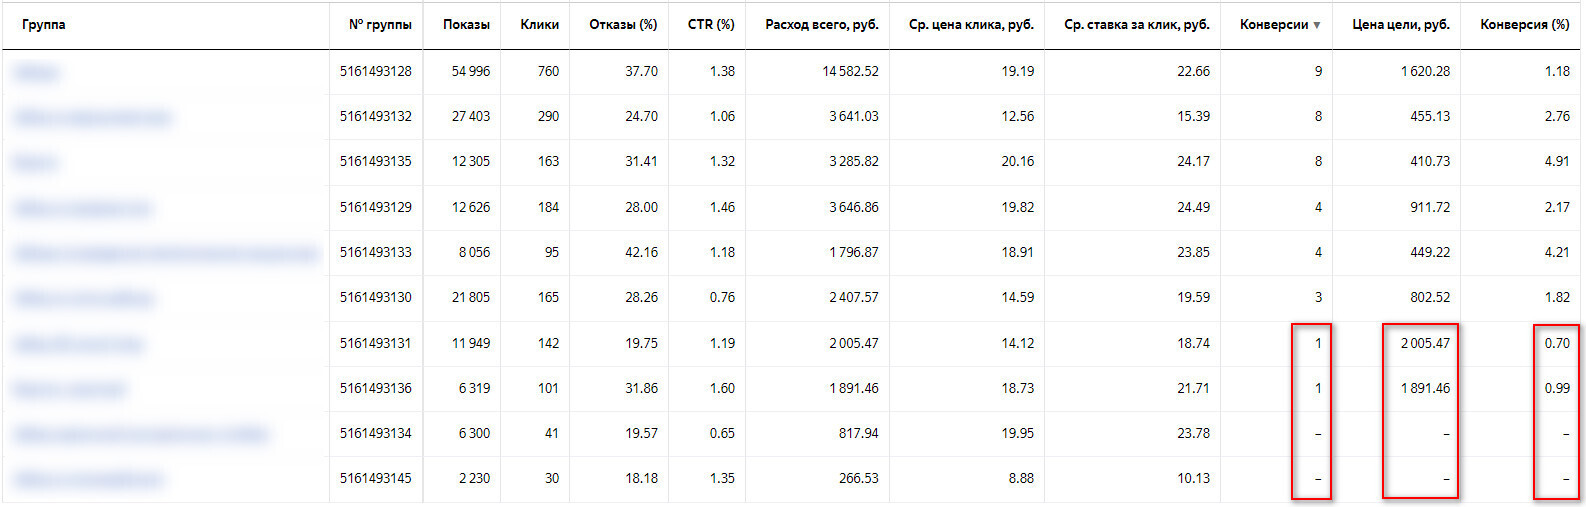Click the Группа column header
1586x507 pixels.
tap(44, 24)
